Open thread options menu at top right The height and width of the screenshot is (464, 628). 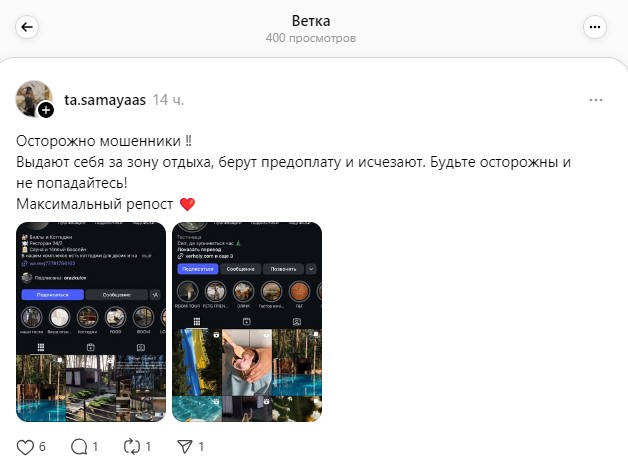(595, 27)
